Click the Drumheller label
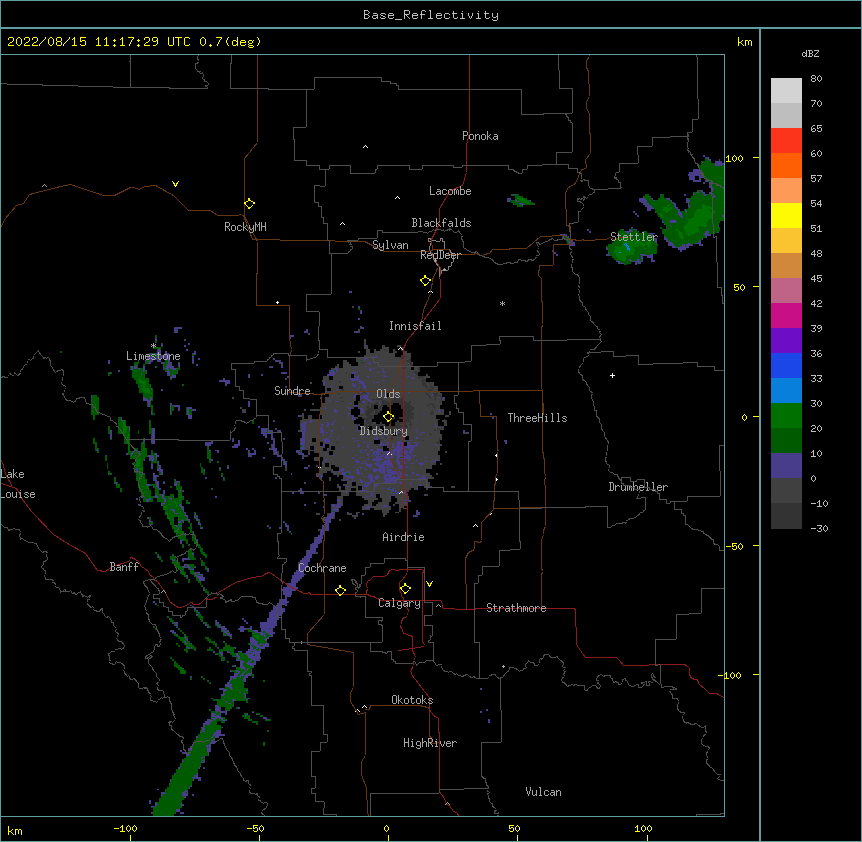The width and height of the screenshot is (862, 842). (638, 487)
